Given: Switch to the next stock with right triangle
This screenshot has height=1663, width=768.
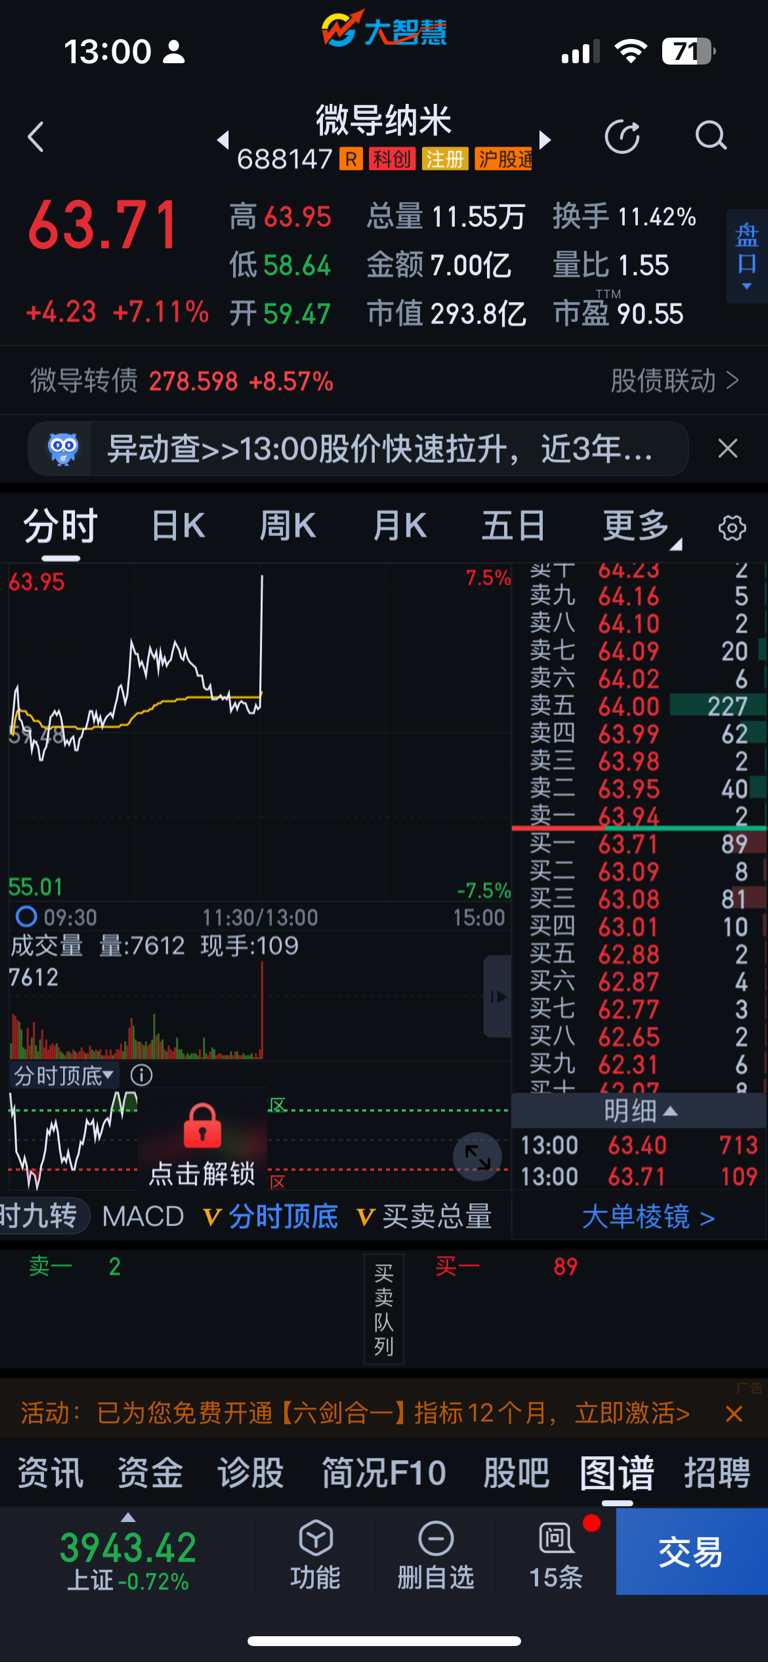Looking at the screenshot, I should (x=545, y=140).
